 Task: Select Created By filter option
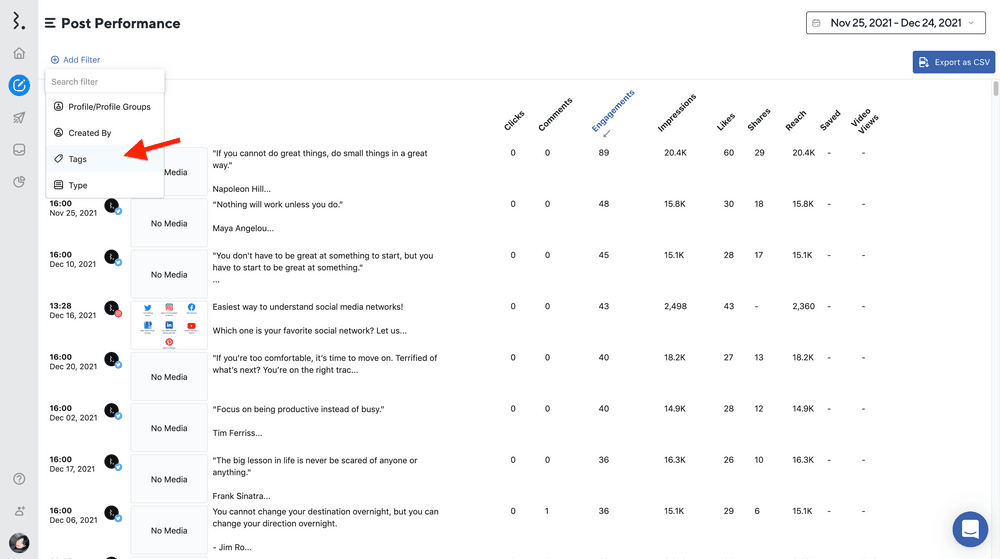point(89,133)
